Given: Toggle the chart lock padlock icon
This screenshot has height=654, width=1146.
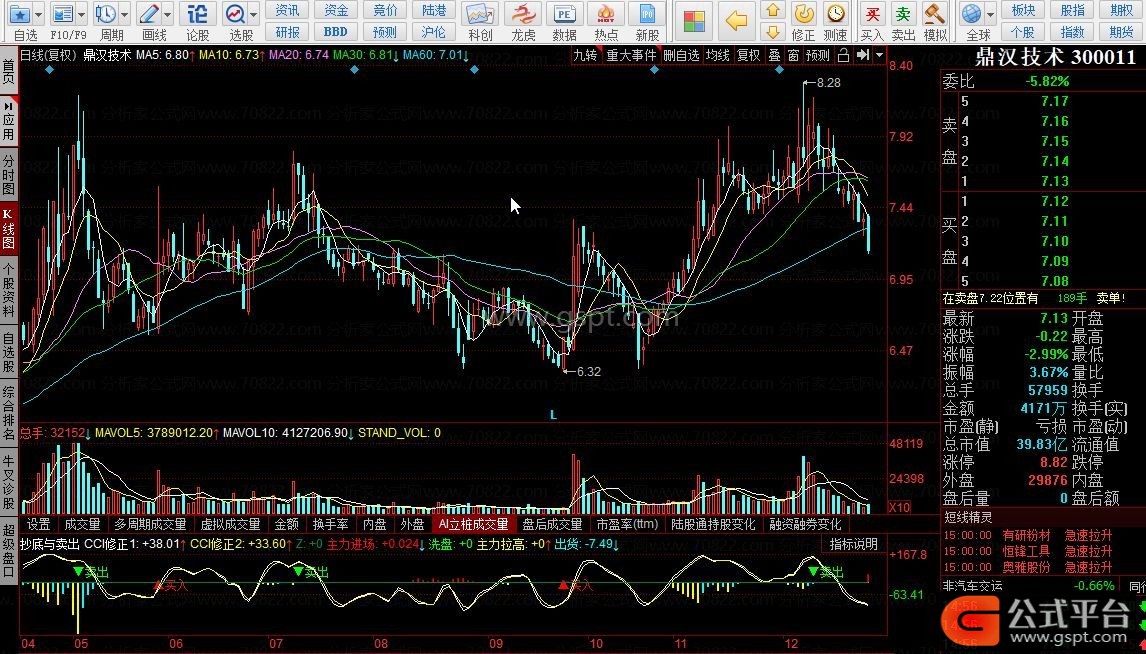Looking at the screenshot, I should 843,56.
